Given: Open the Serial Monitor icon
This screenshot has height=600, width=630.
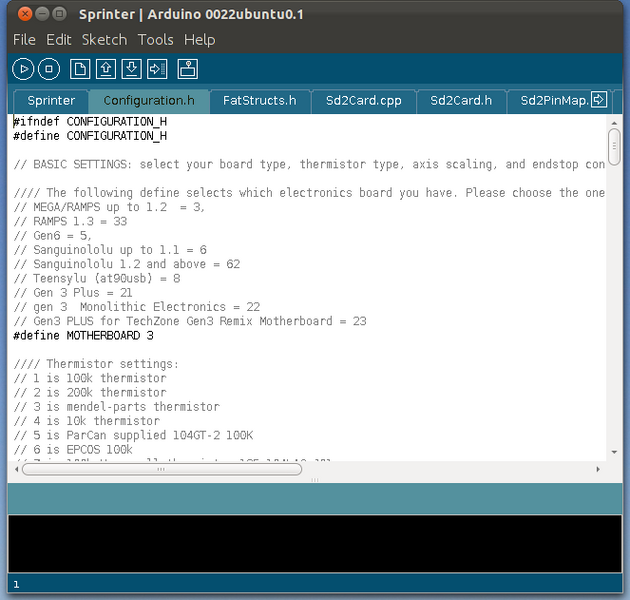Looking at the screenshot, I should [x=188, y=69].
